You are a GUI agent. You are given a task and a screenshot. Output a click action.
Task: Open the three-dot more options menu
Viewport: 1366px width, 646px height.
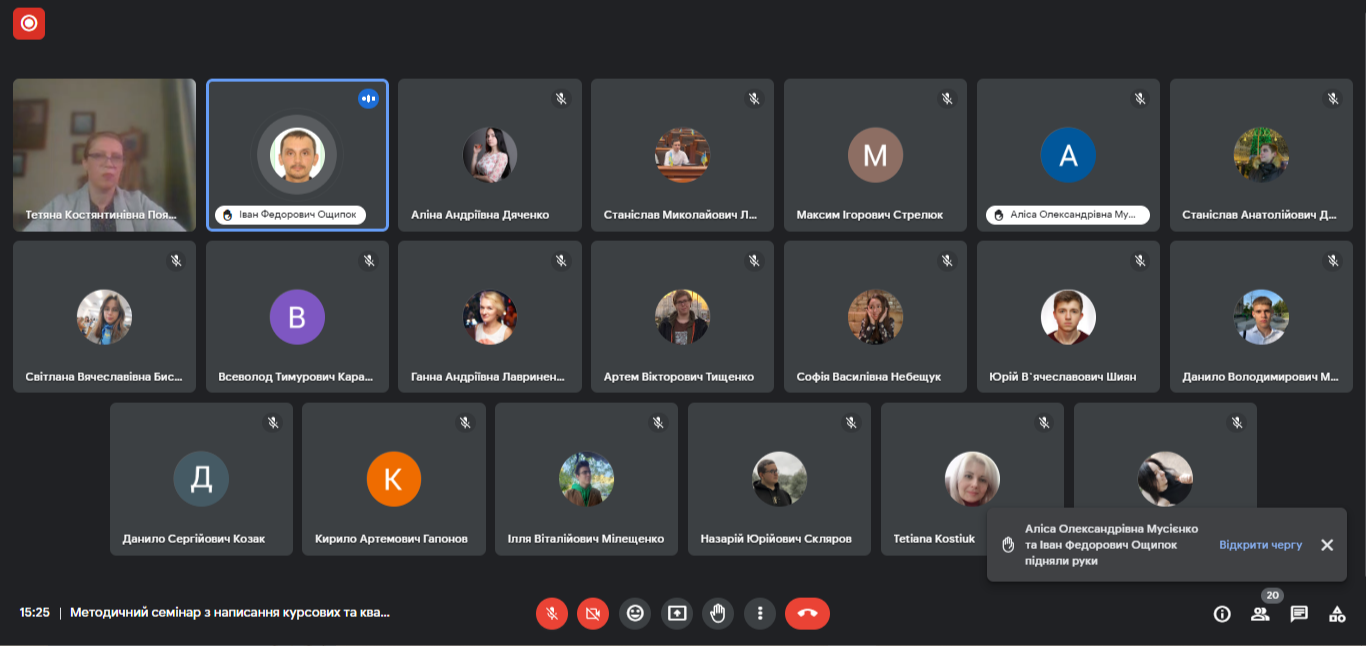[x=760, y=613]
